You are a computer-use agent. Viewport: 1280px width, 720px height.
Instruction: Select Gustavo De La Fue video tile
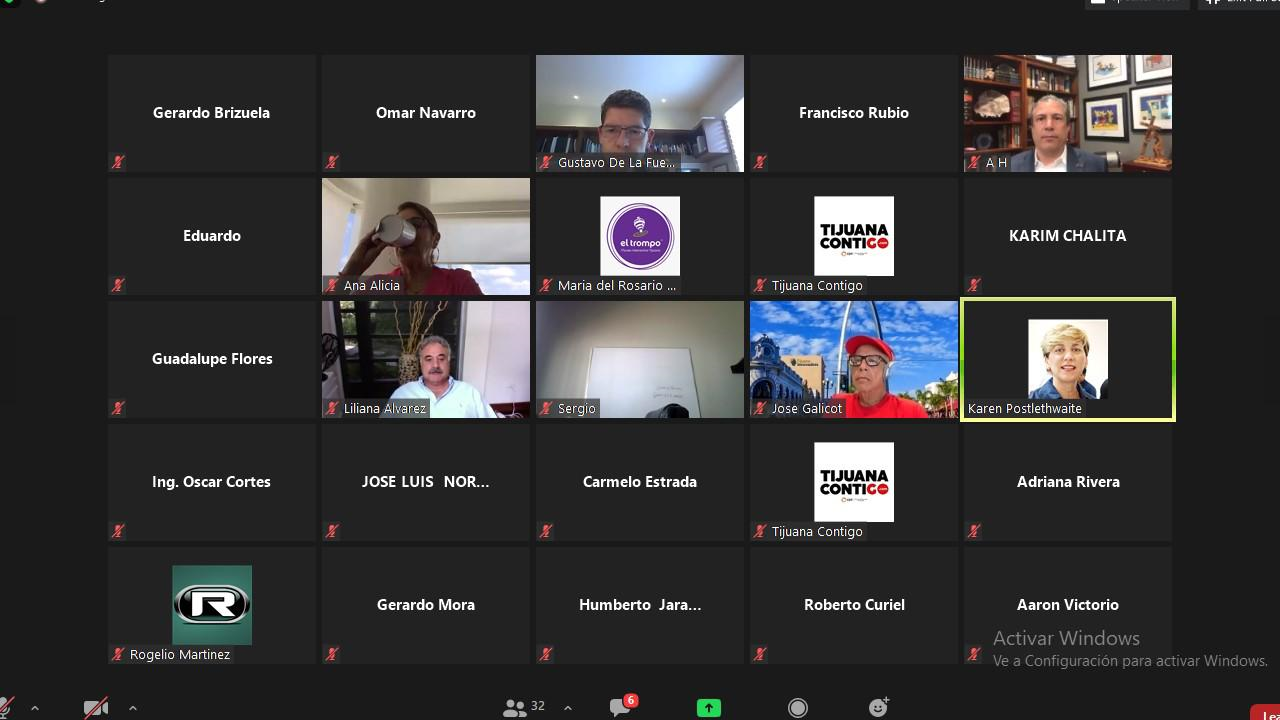640,113
